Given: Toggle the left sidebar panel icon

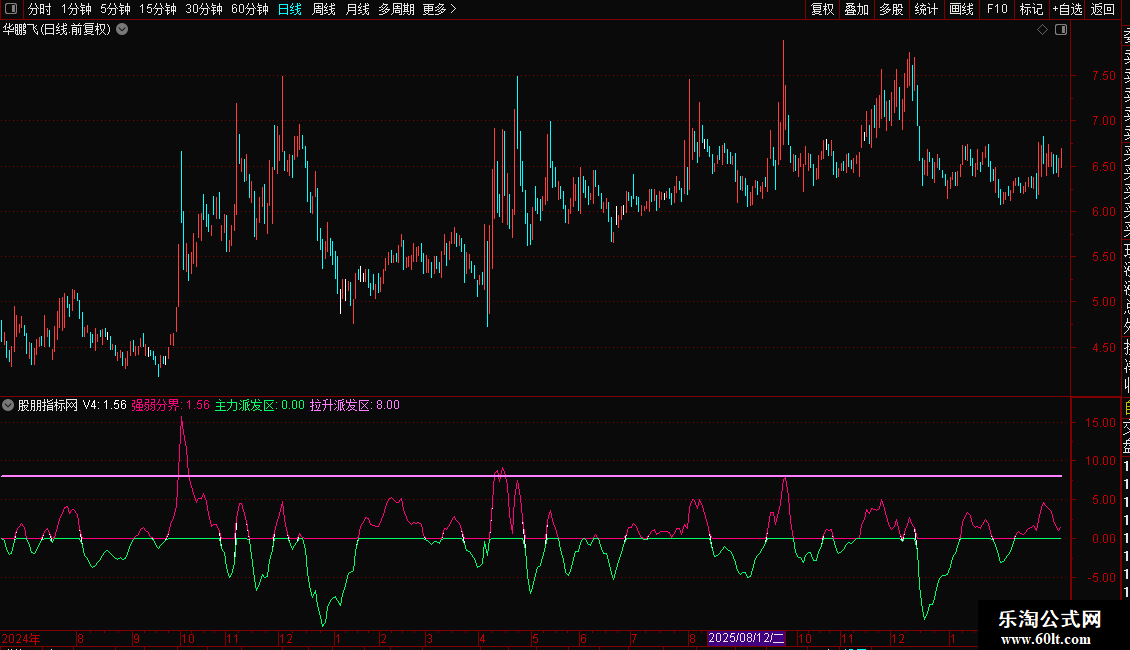Looking at the screenshot, I should click(9, 9).
